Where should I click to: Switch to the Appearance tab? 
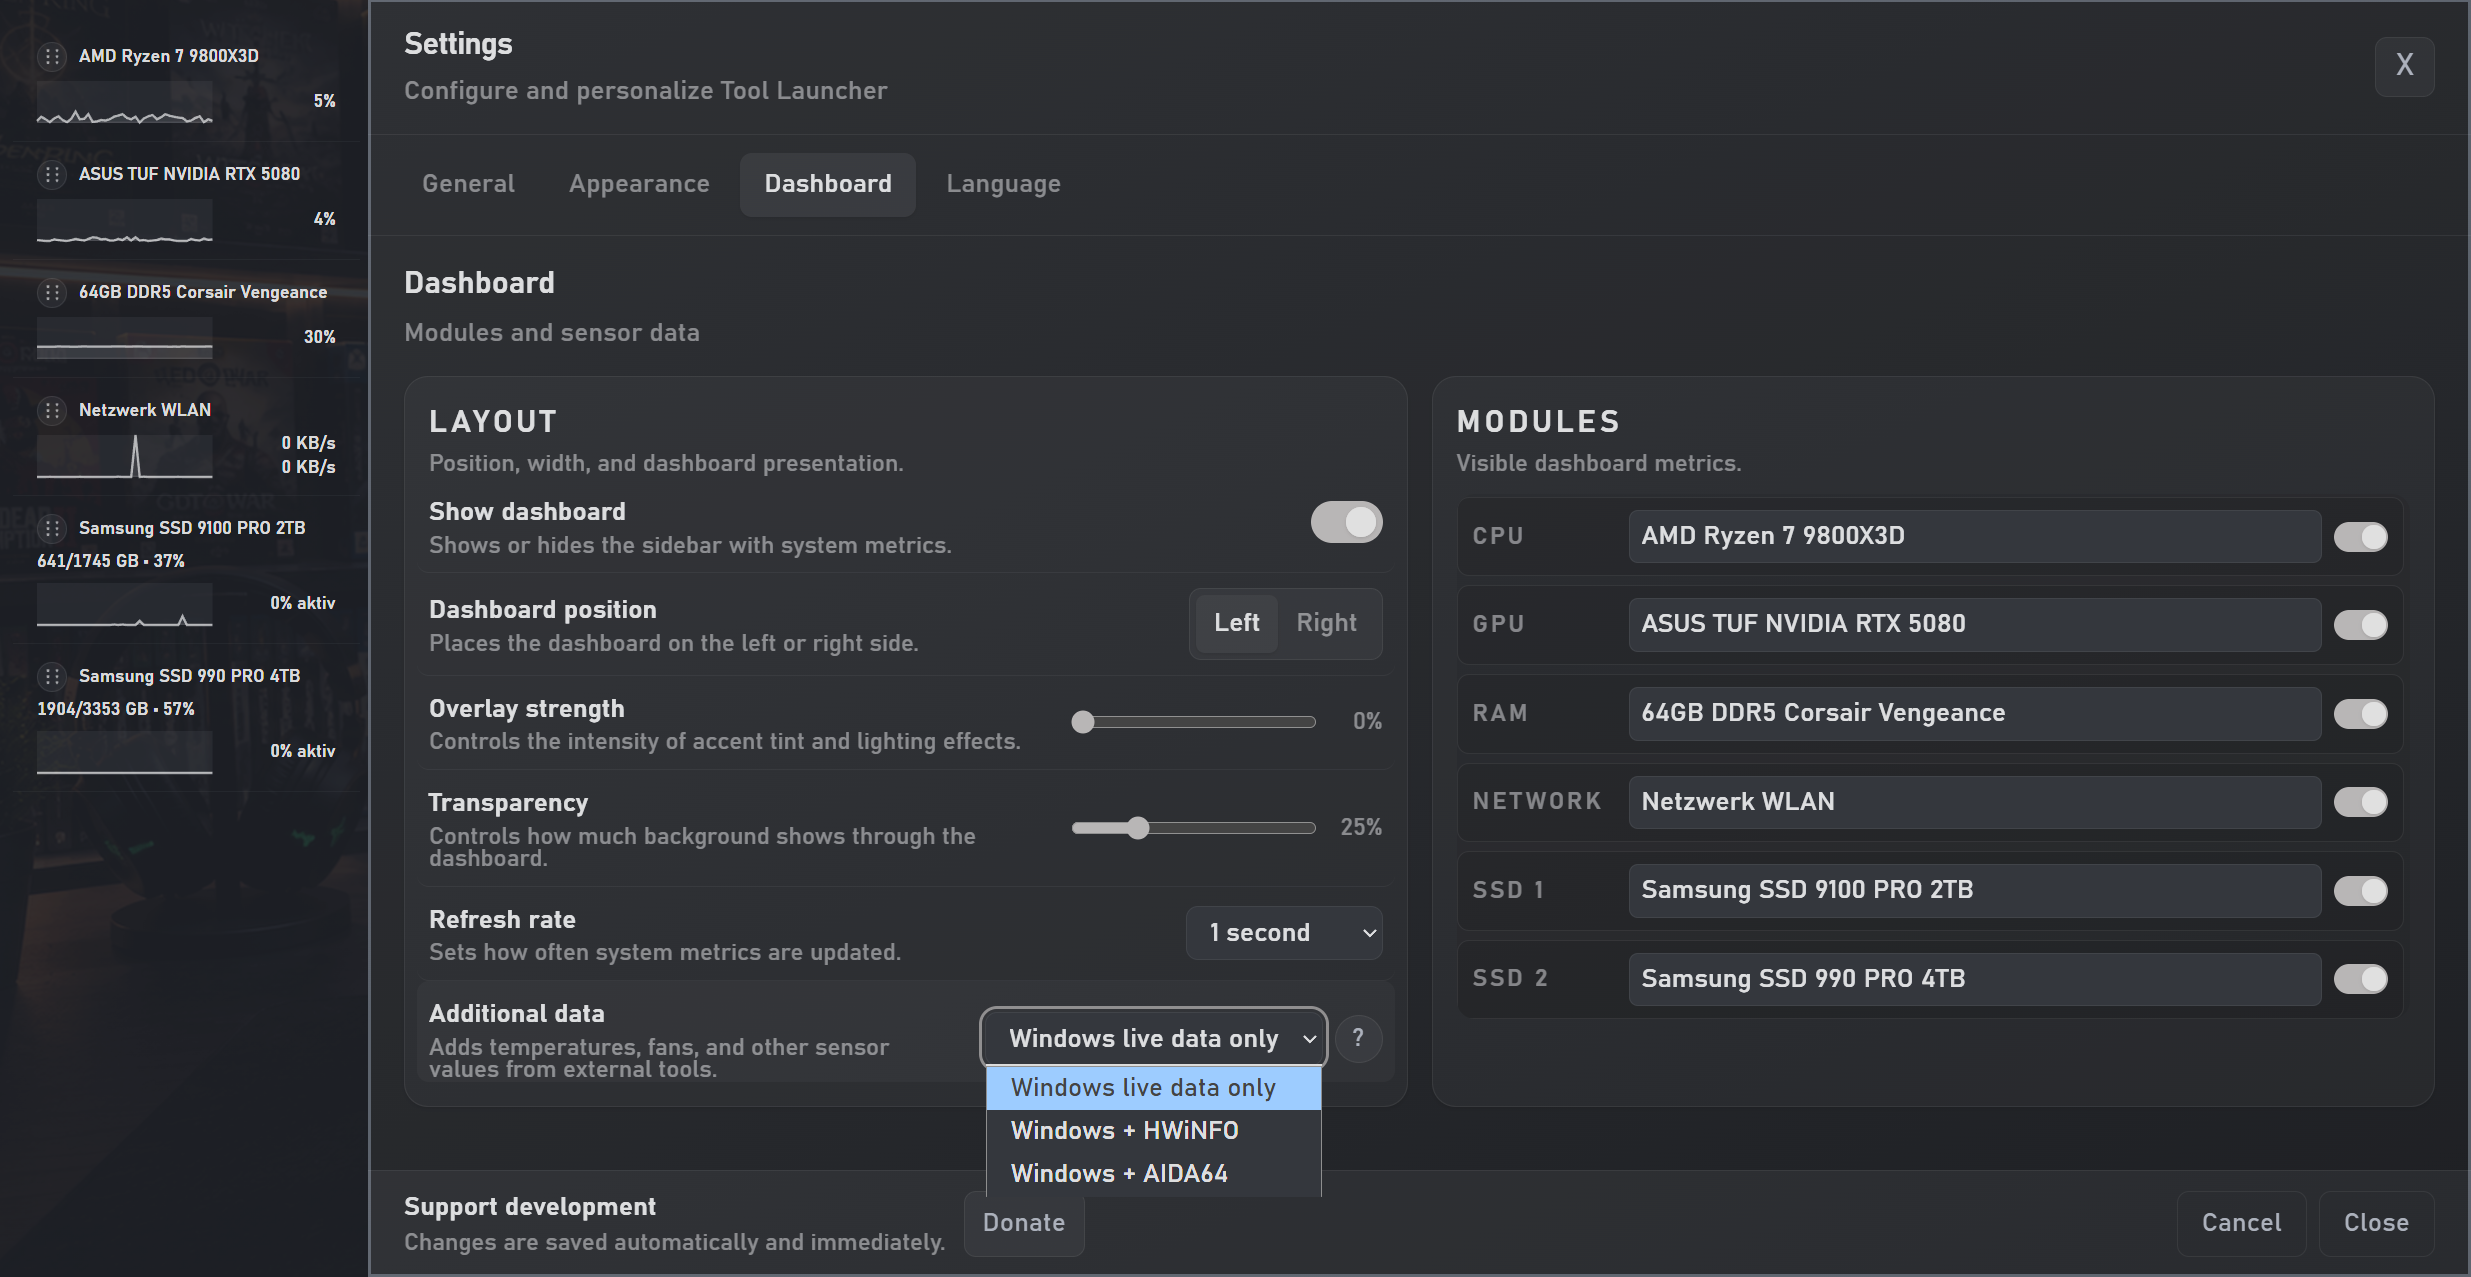[x=639, y=184]
